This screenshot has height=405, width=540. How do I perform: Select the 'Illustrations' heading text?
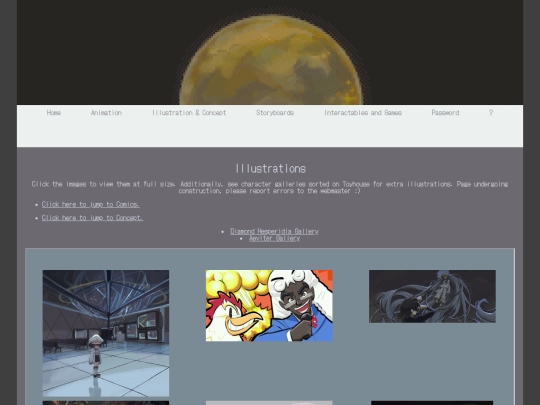pos(270,169)
